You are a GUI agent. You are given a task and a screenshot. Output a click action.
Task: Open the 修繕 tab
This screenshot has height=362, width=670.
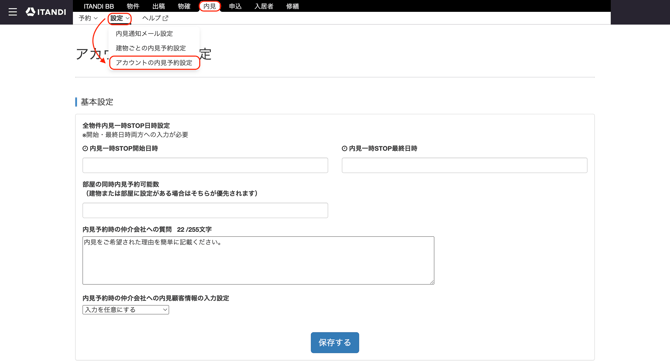(292, 6)
